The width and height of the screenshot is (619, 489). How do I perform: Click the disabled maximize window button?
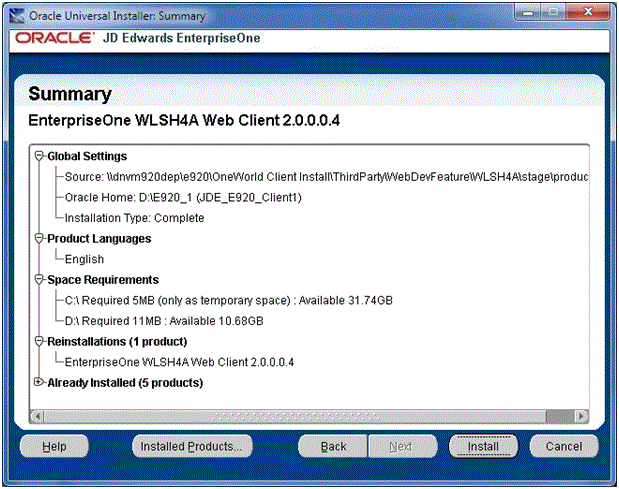(x=553, y=13)
